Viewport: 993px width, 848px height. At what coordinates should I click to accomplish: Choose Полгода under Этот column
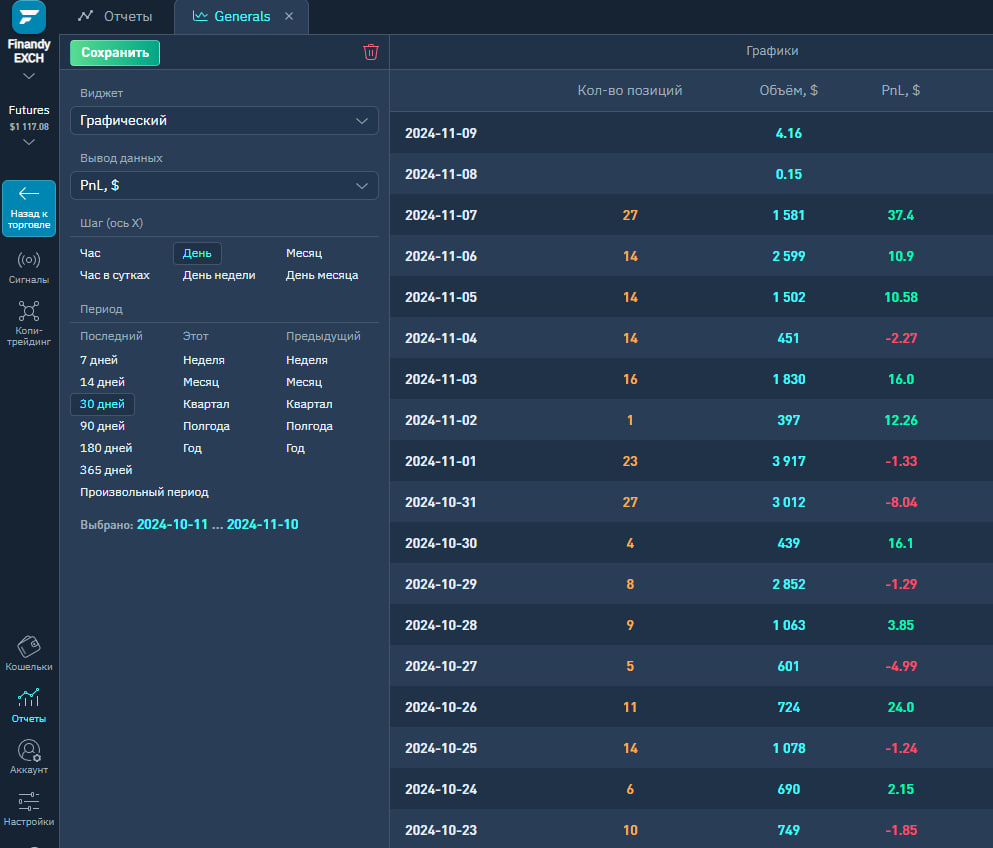[206, 426]
